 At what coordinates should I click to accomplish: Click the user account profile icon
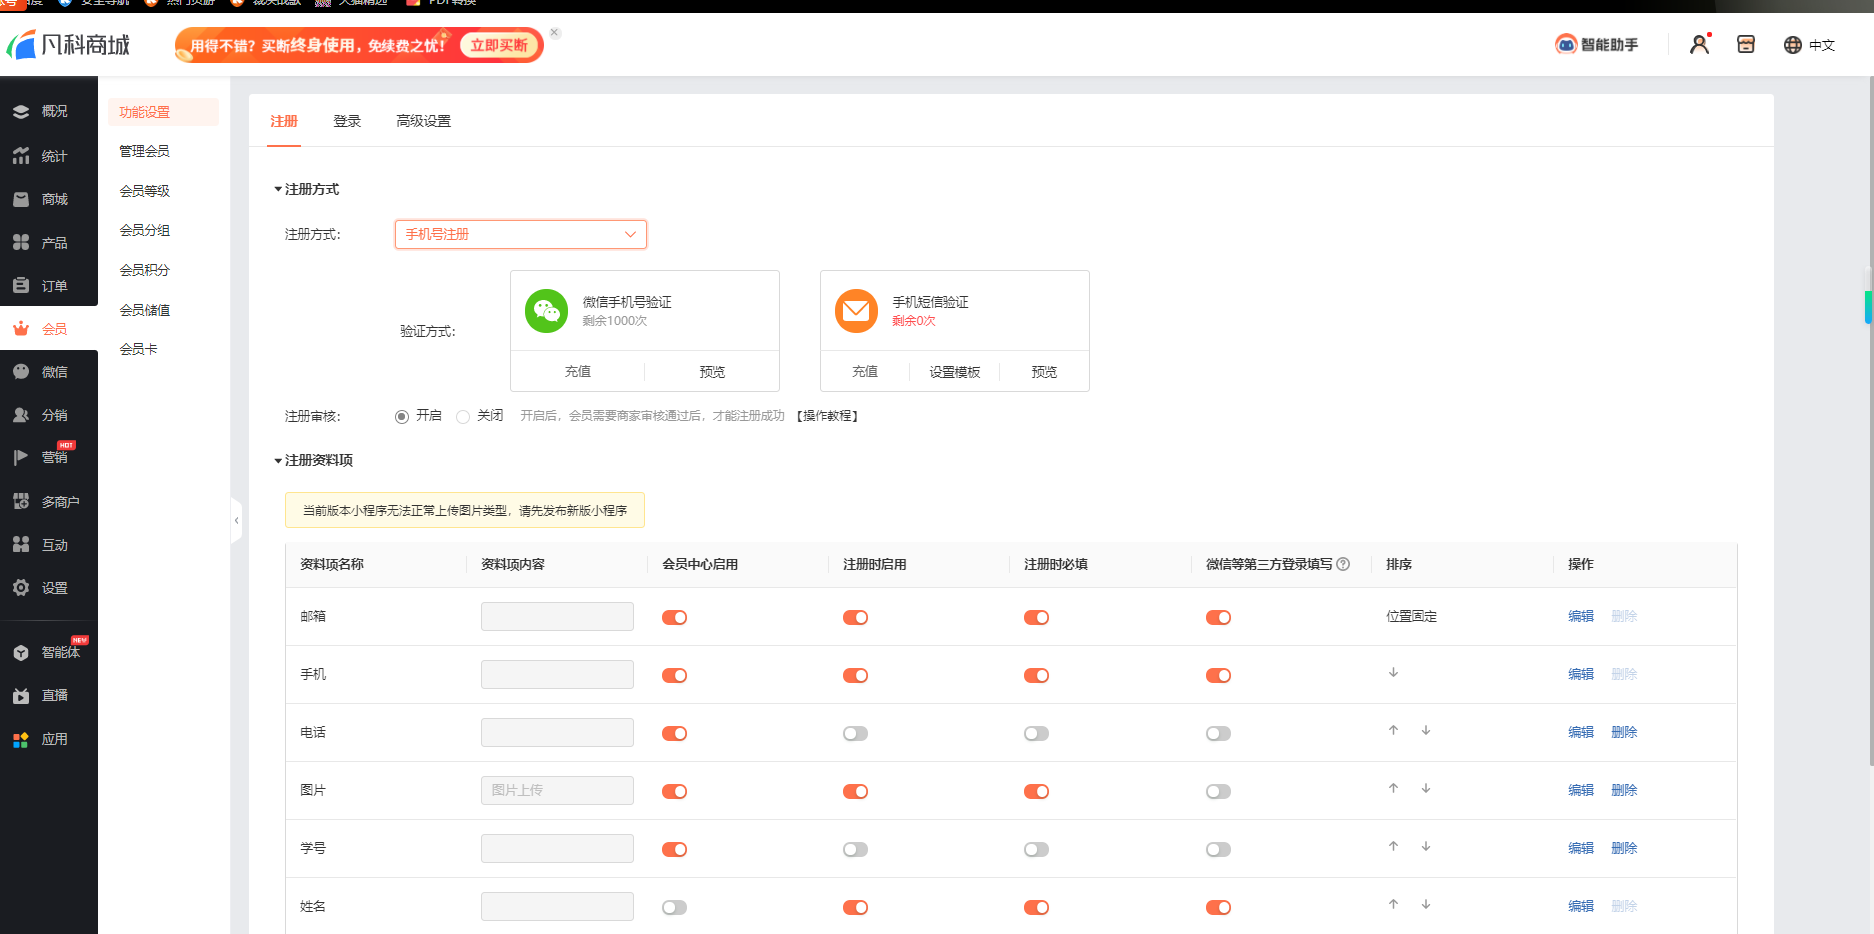(x=1699, y=44)
